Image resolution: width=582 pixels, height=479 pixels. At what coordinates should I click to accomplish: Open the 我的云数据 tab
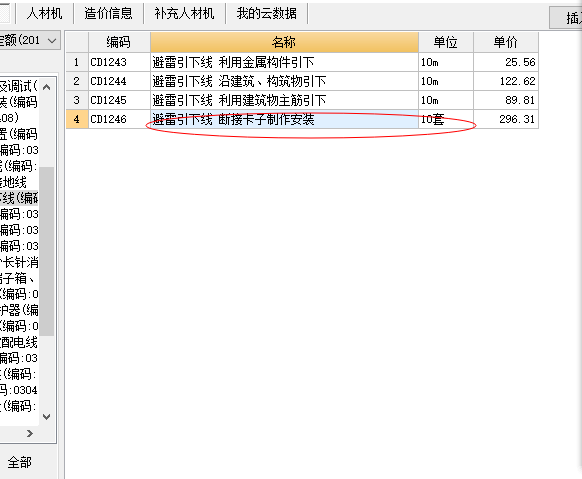tap(267, 13)
